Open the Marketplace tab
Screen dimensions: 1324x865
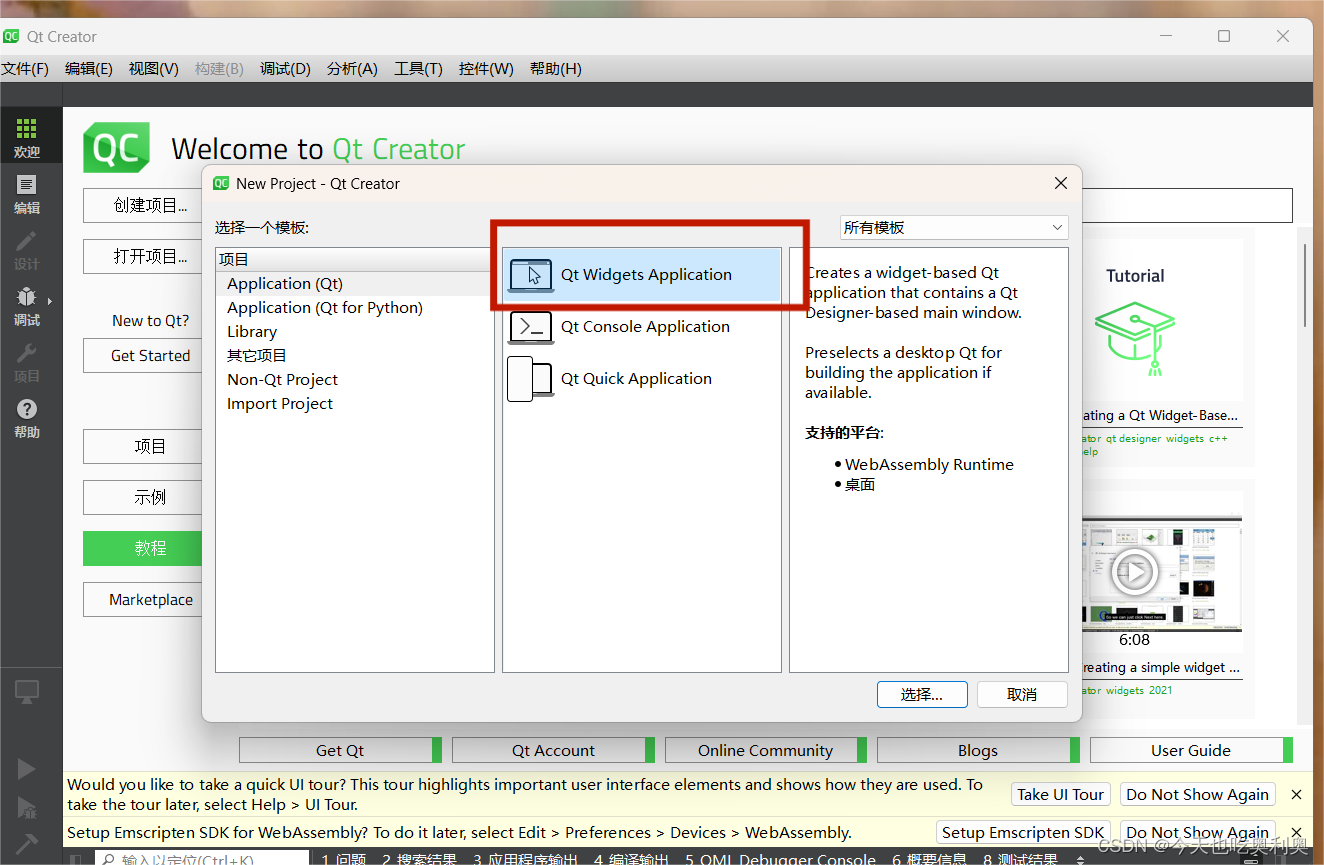click(x=143, y=599)
